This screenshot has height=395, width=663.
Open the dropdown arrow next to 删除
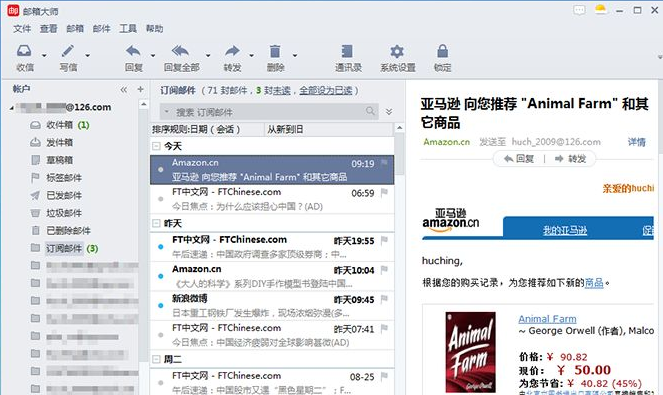click(295, 55)
